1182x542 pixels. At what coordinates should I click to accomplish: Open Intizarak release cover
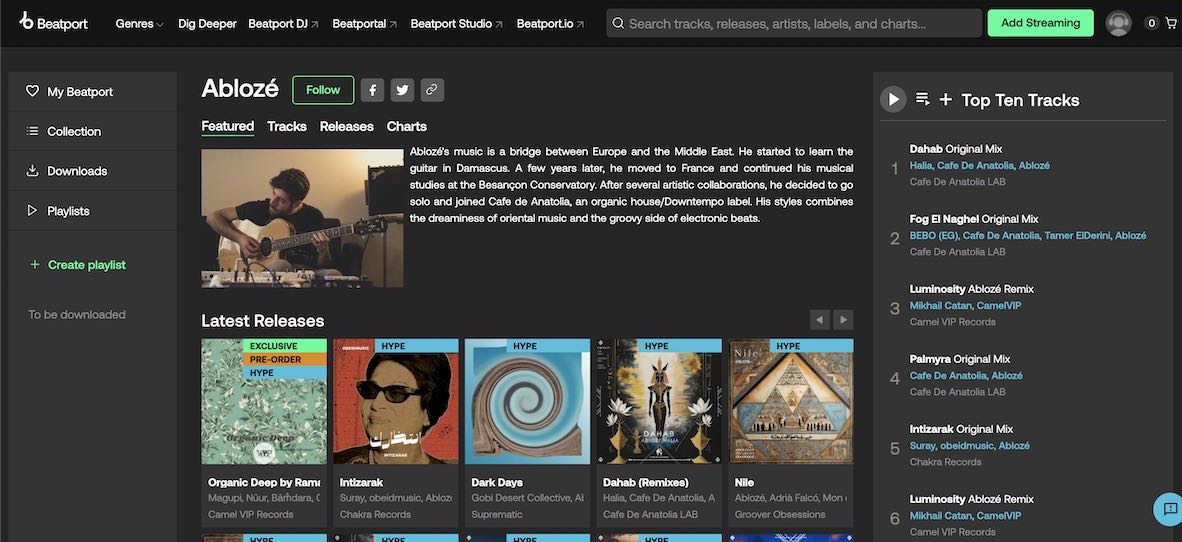pyautogui.click(x=396, y=401)
